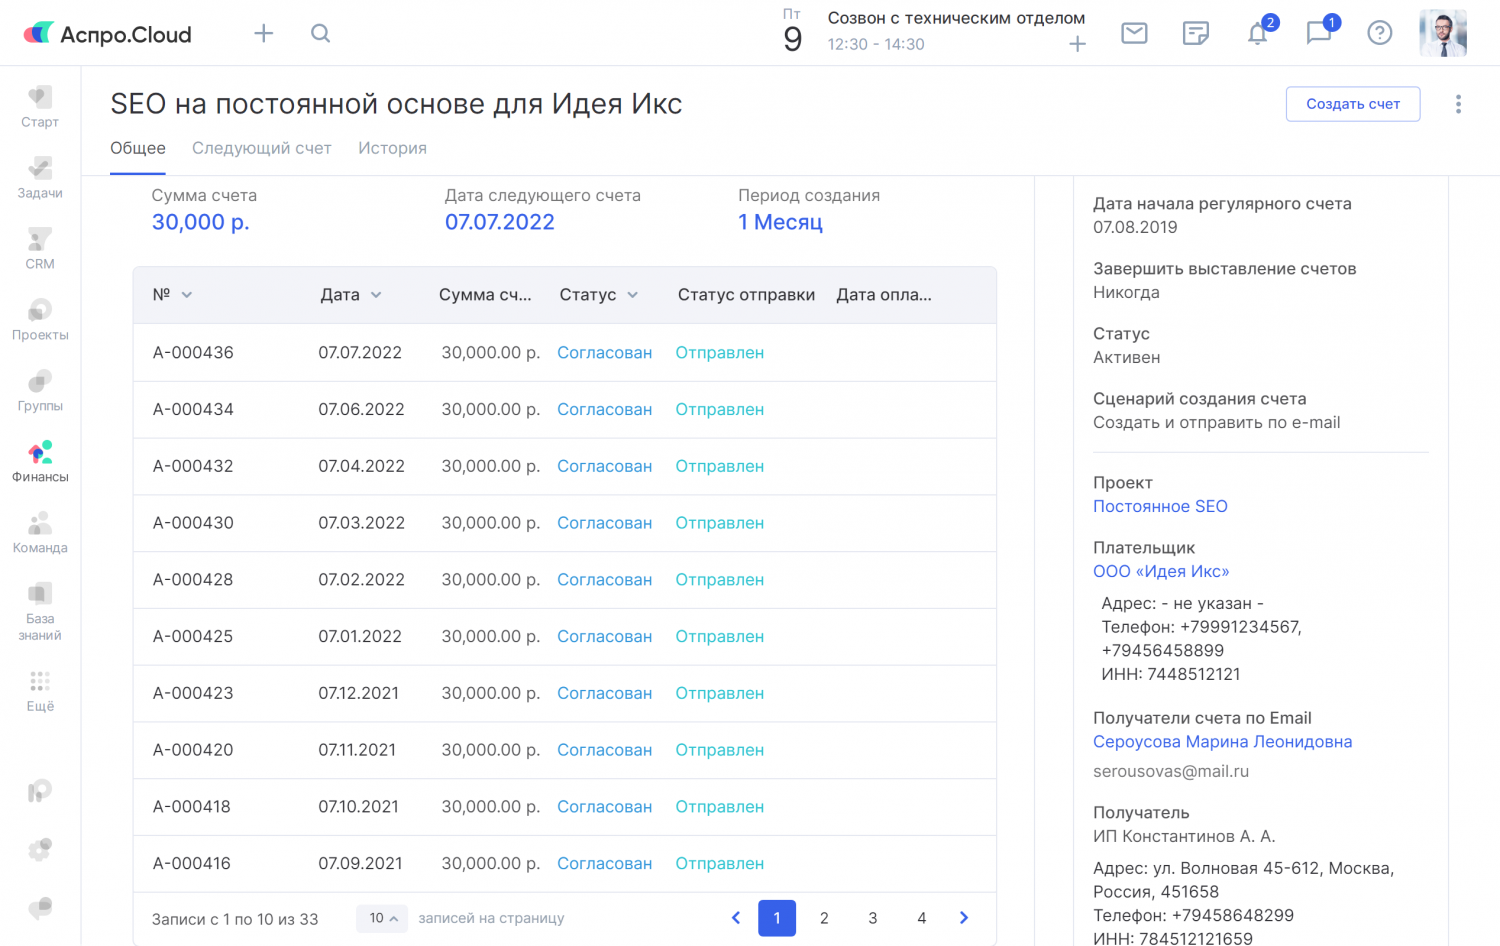Open the search magnifier icon
1500x946 pixels.
pos(320,34)
